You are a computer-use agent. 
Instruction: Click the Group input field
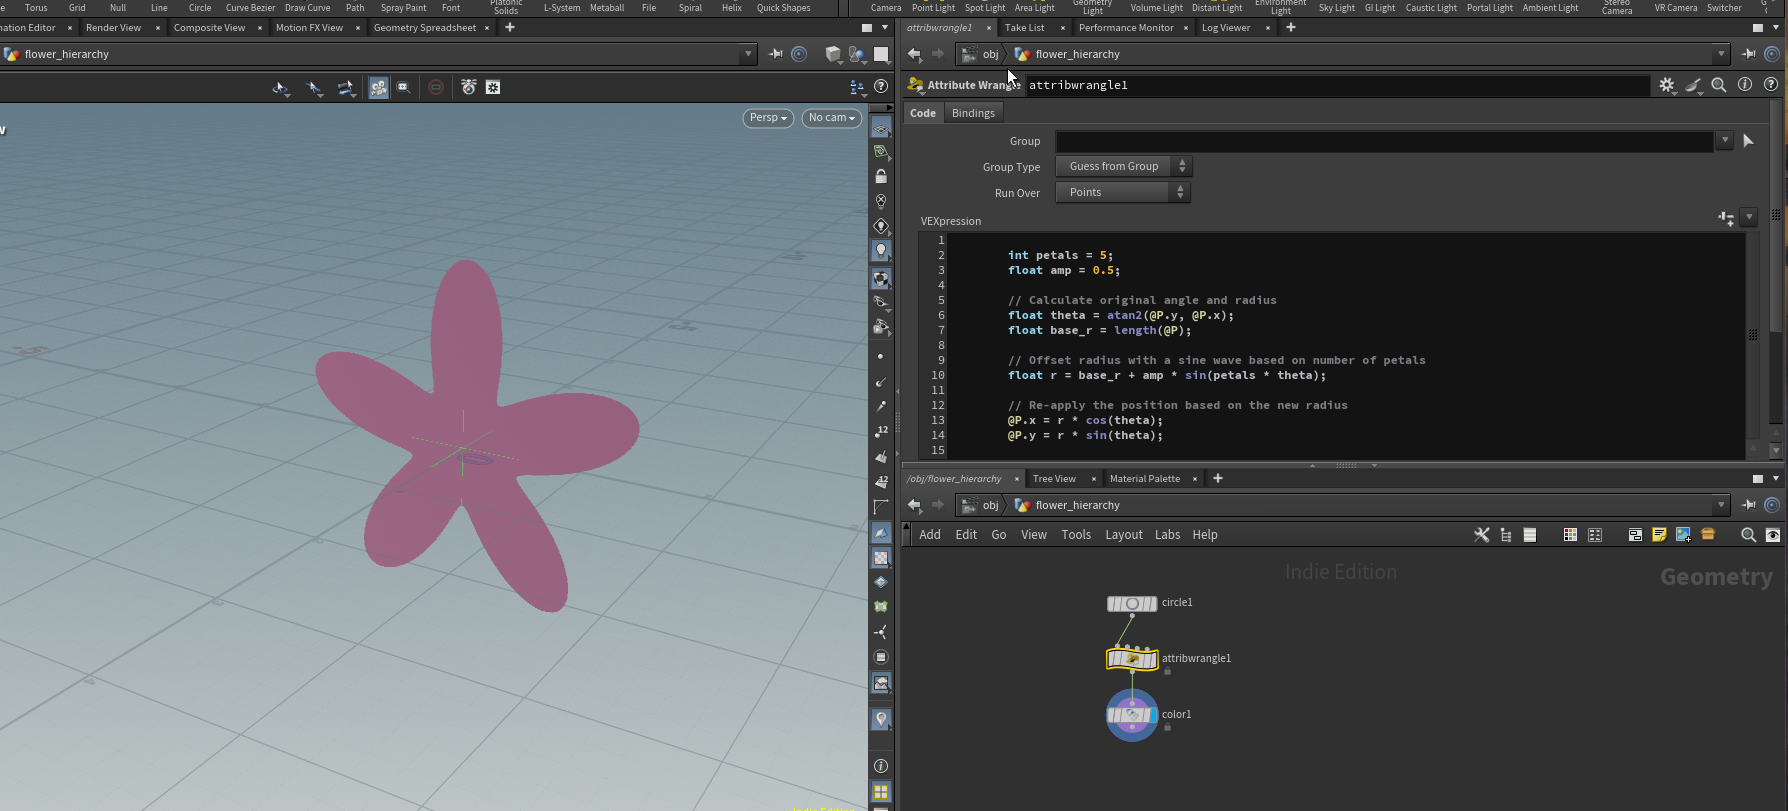pyautogui.click(x=1384, y=141)
